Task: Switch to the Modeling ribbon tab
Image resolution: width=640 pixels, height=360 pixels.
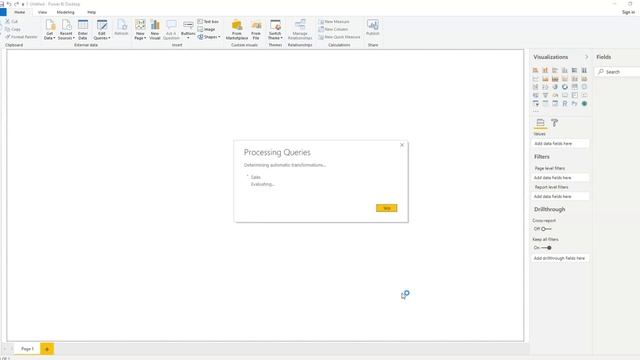Action: [x=66, y=12]
